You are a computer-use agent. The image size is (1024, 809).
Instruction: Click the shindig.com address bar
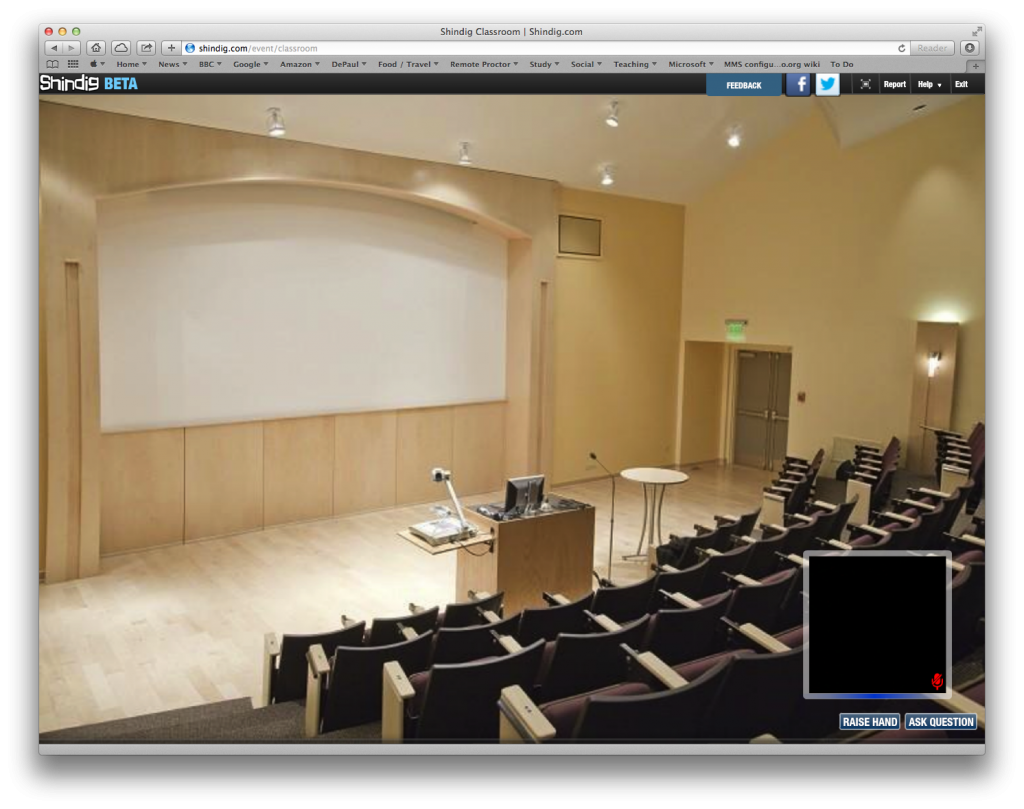(540, 48)
